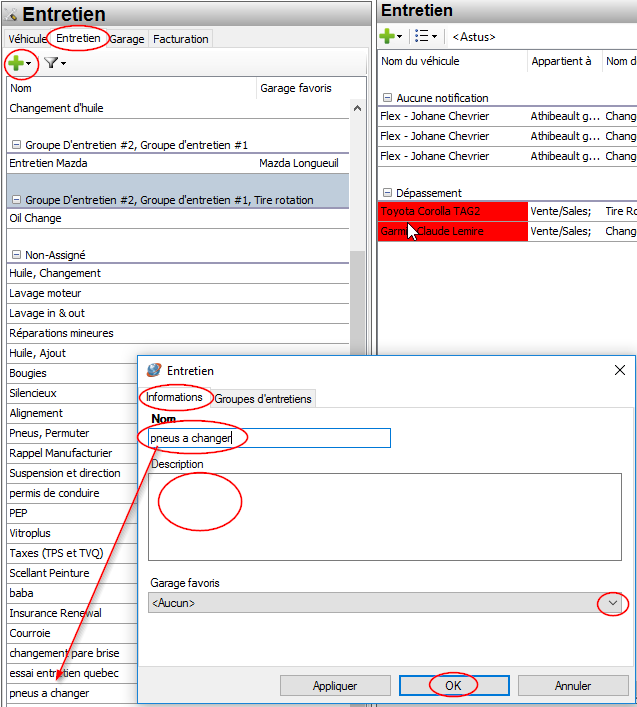Click the Nom text field
The image size is (637, 707).
270,438
